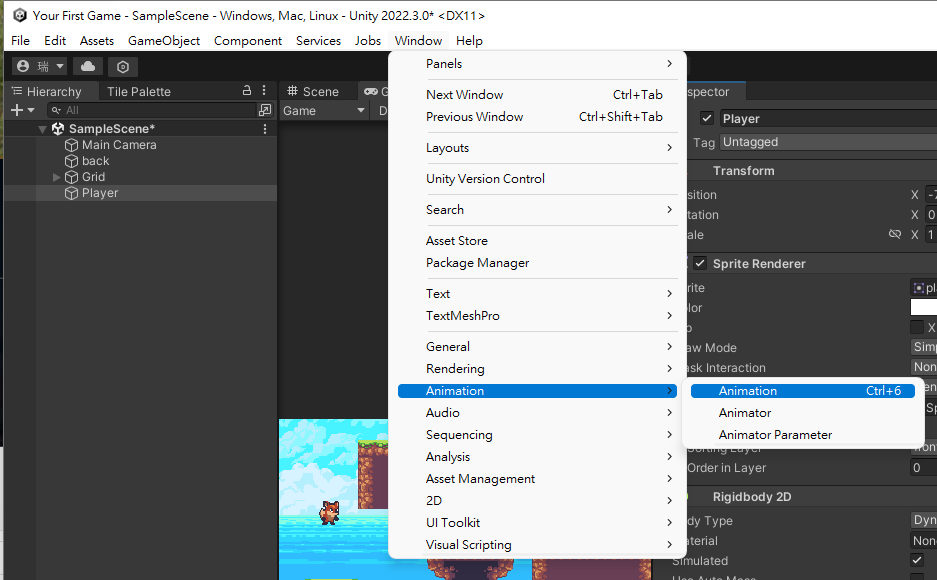Open the Rendering submenu
Screen dimensions: 937x580
pos(537,369)
